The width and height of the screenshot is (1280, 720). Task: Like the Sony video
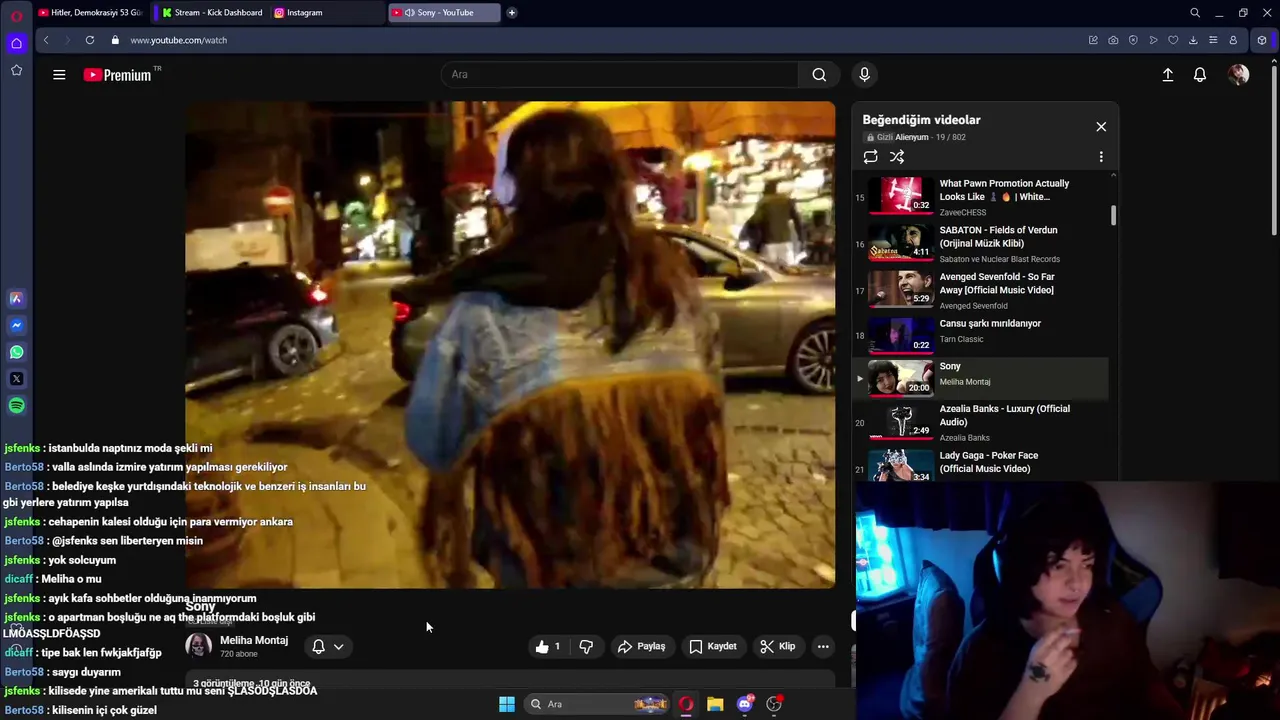coord(549,647)
